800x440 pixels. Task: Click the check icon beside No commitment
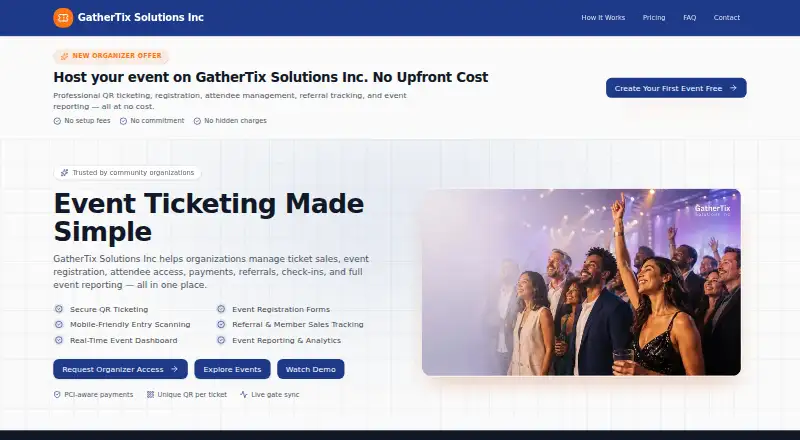click(123, 121)
